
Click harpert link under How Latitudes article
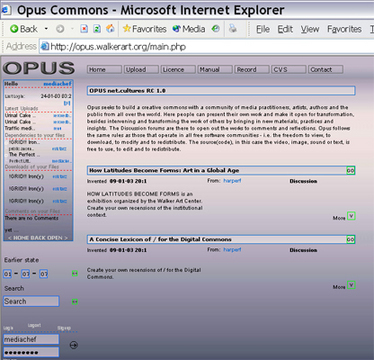click(232, 181)
